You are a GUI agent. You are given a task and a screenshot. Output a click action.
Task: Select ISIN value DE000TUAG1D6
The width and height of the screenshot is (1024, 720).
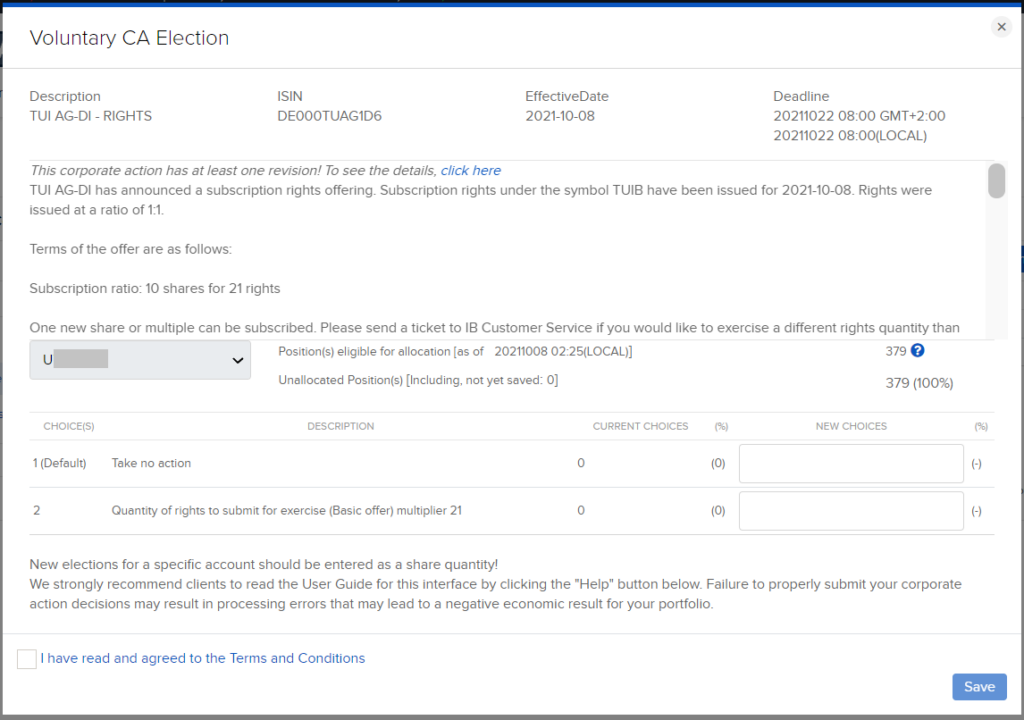click(329, 116)
